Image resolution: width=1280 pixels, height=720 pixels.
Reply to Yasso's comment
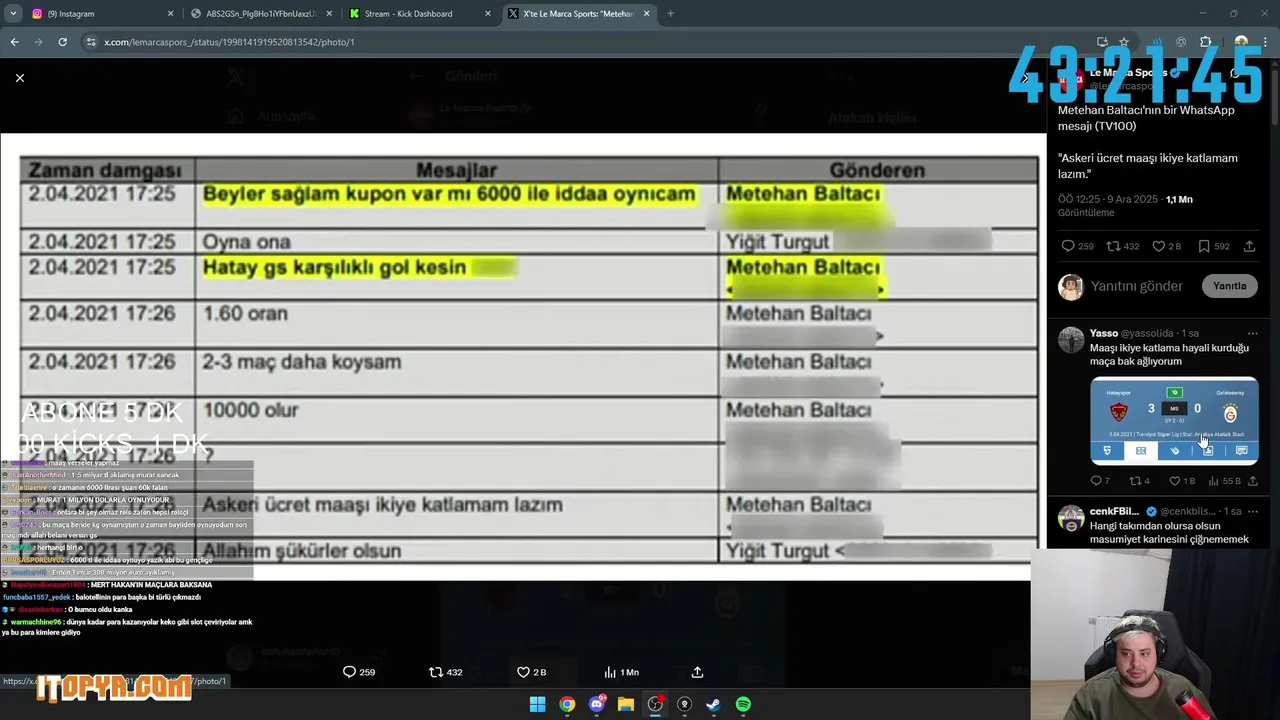click(x=1100, y=481)
